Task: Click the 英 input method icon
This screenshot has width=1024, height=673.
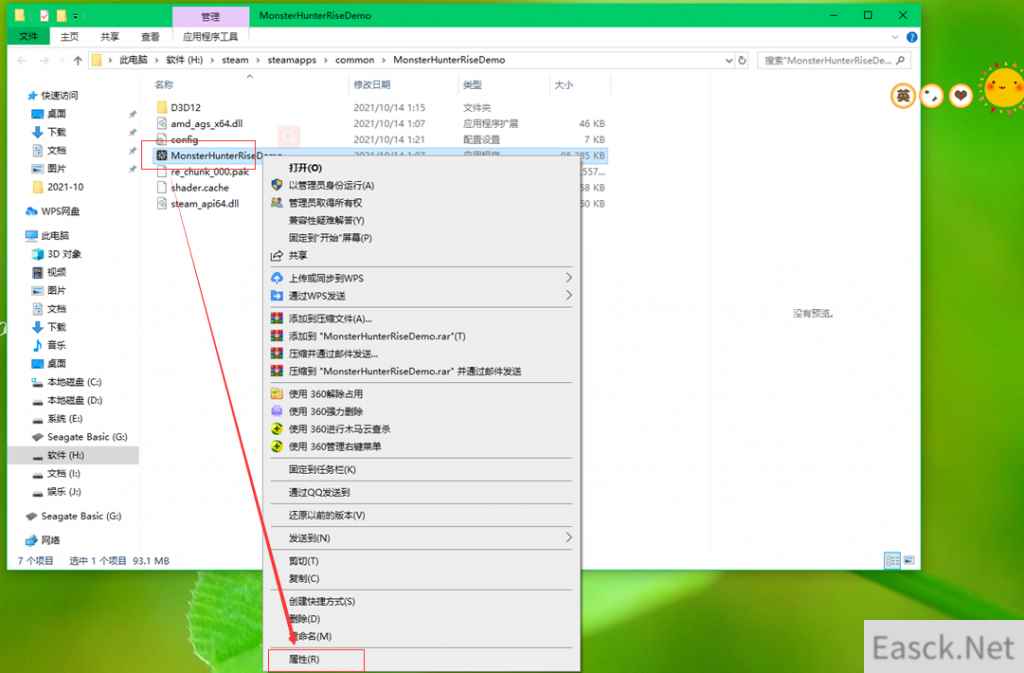Action: click(x=903, y=97)
